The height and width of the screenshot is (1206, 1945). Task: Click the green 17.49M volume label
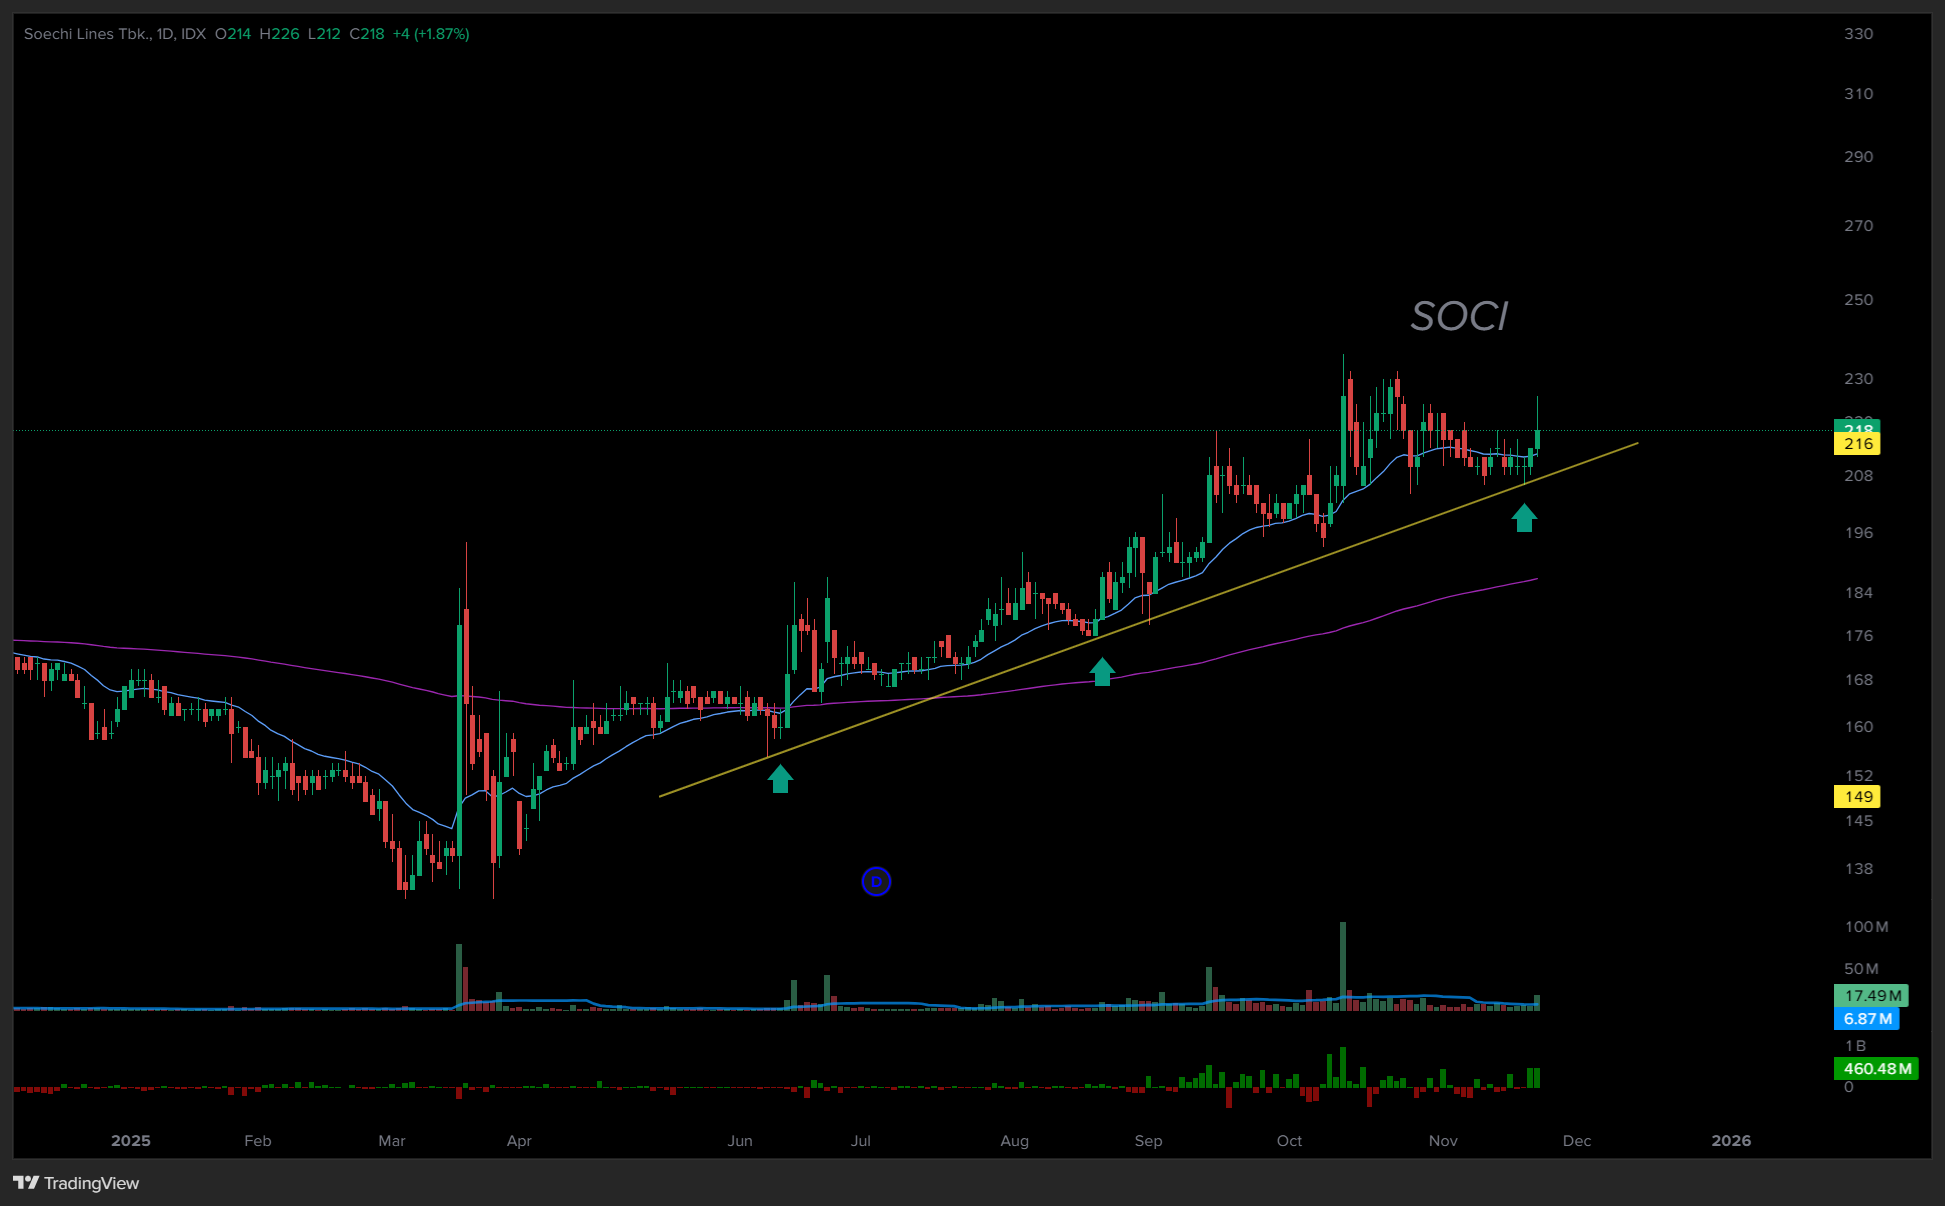point(1871,996)
